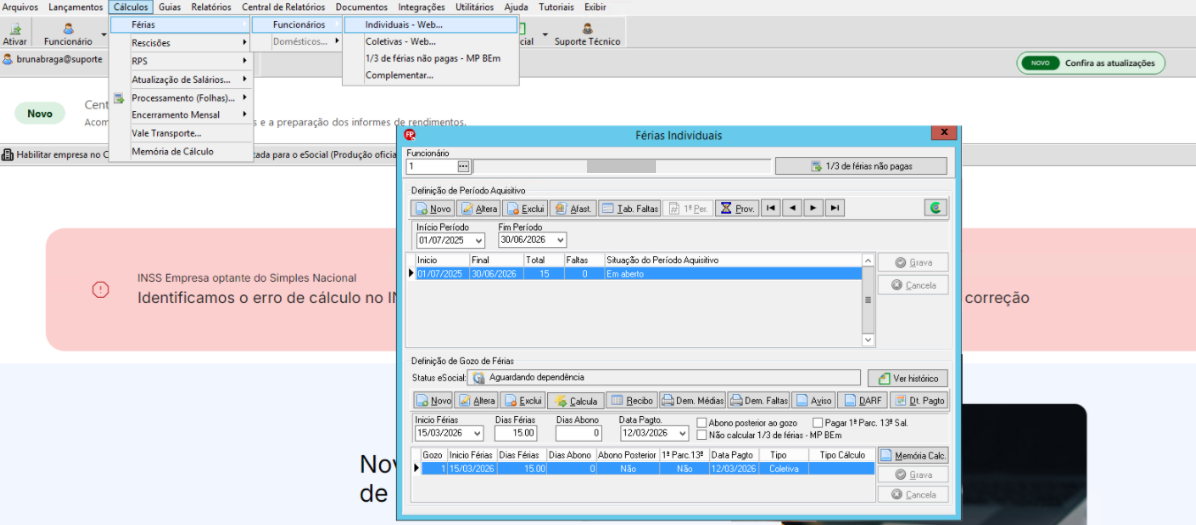Viewport: 1196px width, 525px height.
Task: Print Dem. Faltas report
Action: click(x=758, y=401)
